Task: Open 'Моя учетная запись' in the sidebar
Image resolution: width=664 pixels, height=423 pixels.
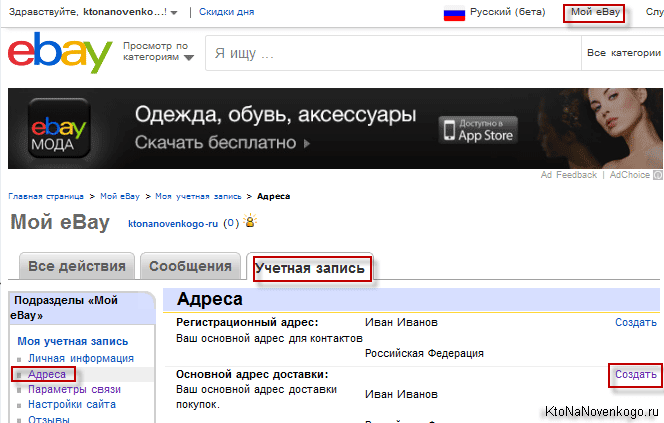Action: pos(72,341)
